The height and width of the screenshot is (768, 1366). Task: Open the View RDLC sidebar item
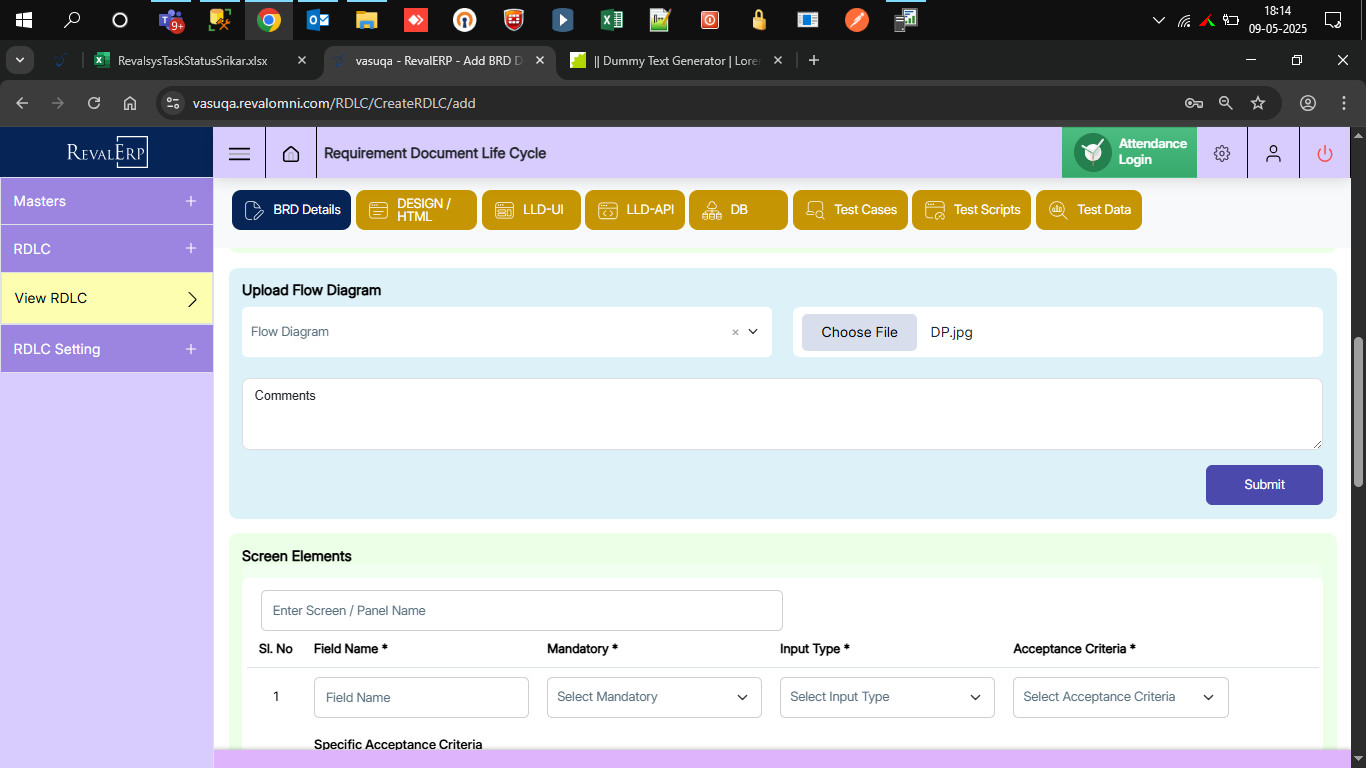106,298
